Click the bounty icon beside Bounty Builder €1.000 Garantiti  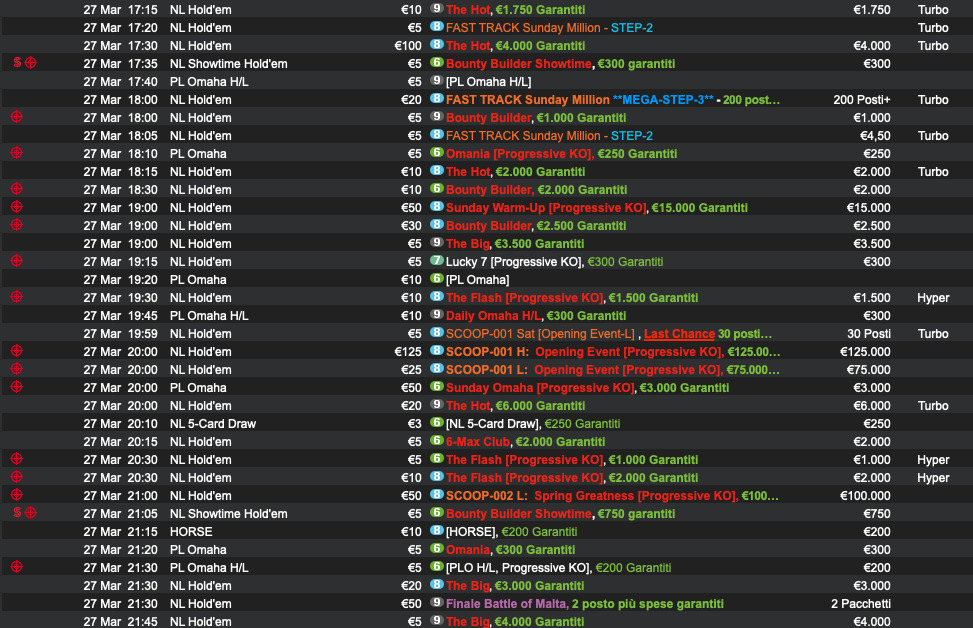click(x=17, y=116)
